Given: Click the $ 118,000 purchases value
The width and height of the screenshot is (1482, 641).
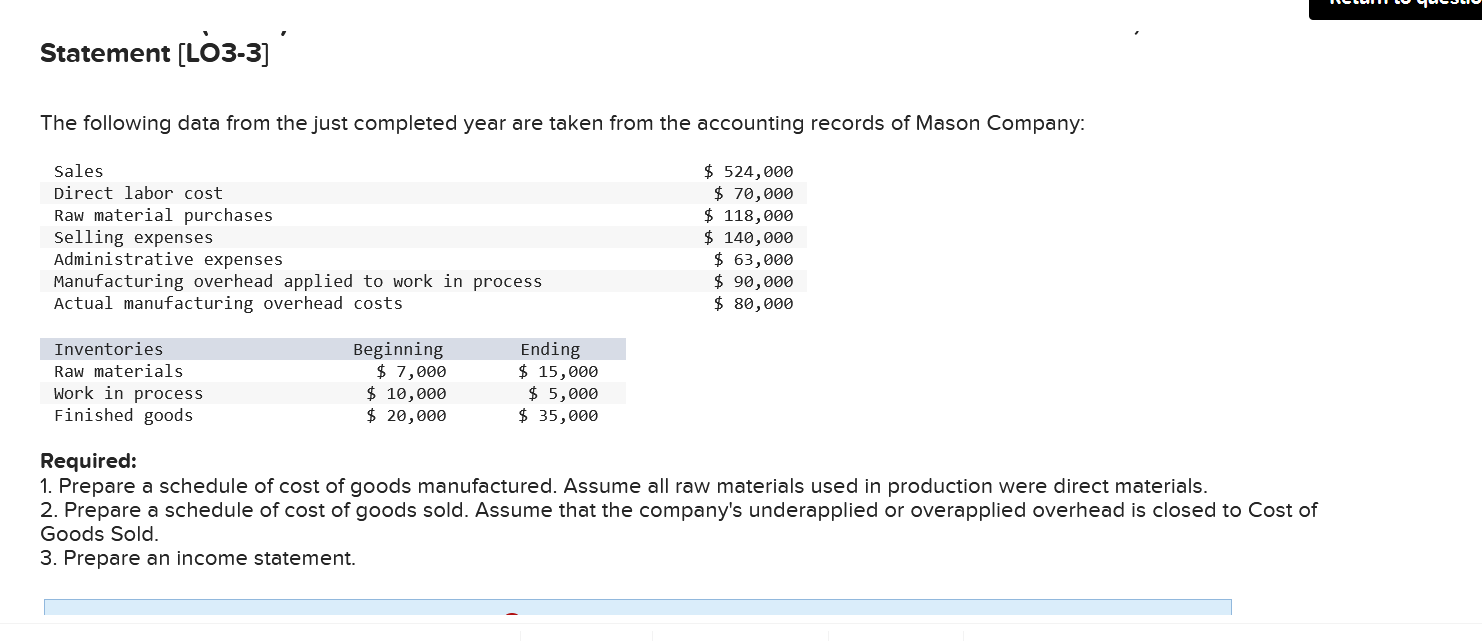Looking at the screenshot, I should (748, 215).
